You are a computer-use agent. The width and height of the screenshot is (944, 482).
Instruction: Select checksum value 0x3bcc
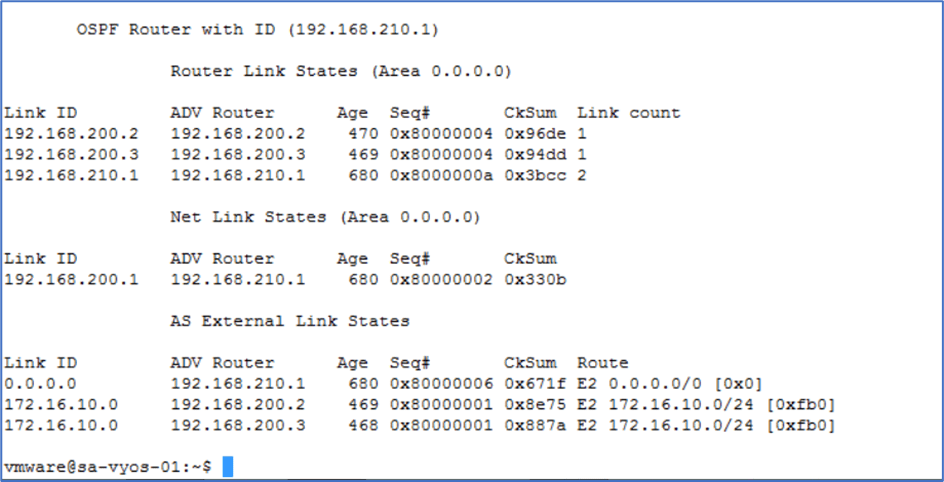tap(531, 176)
